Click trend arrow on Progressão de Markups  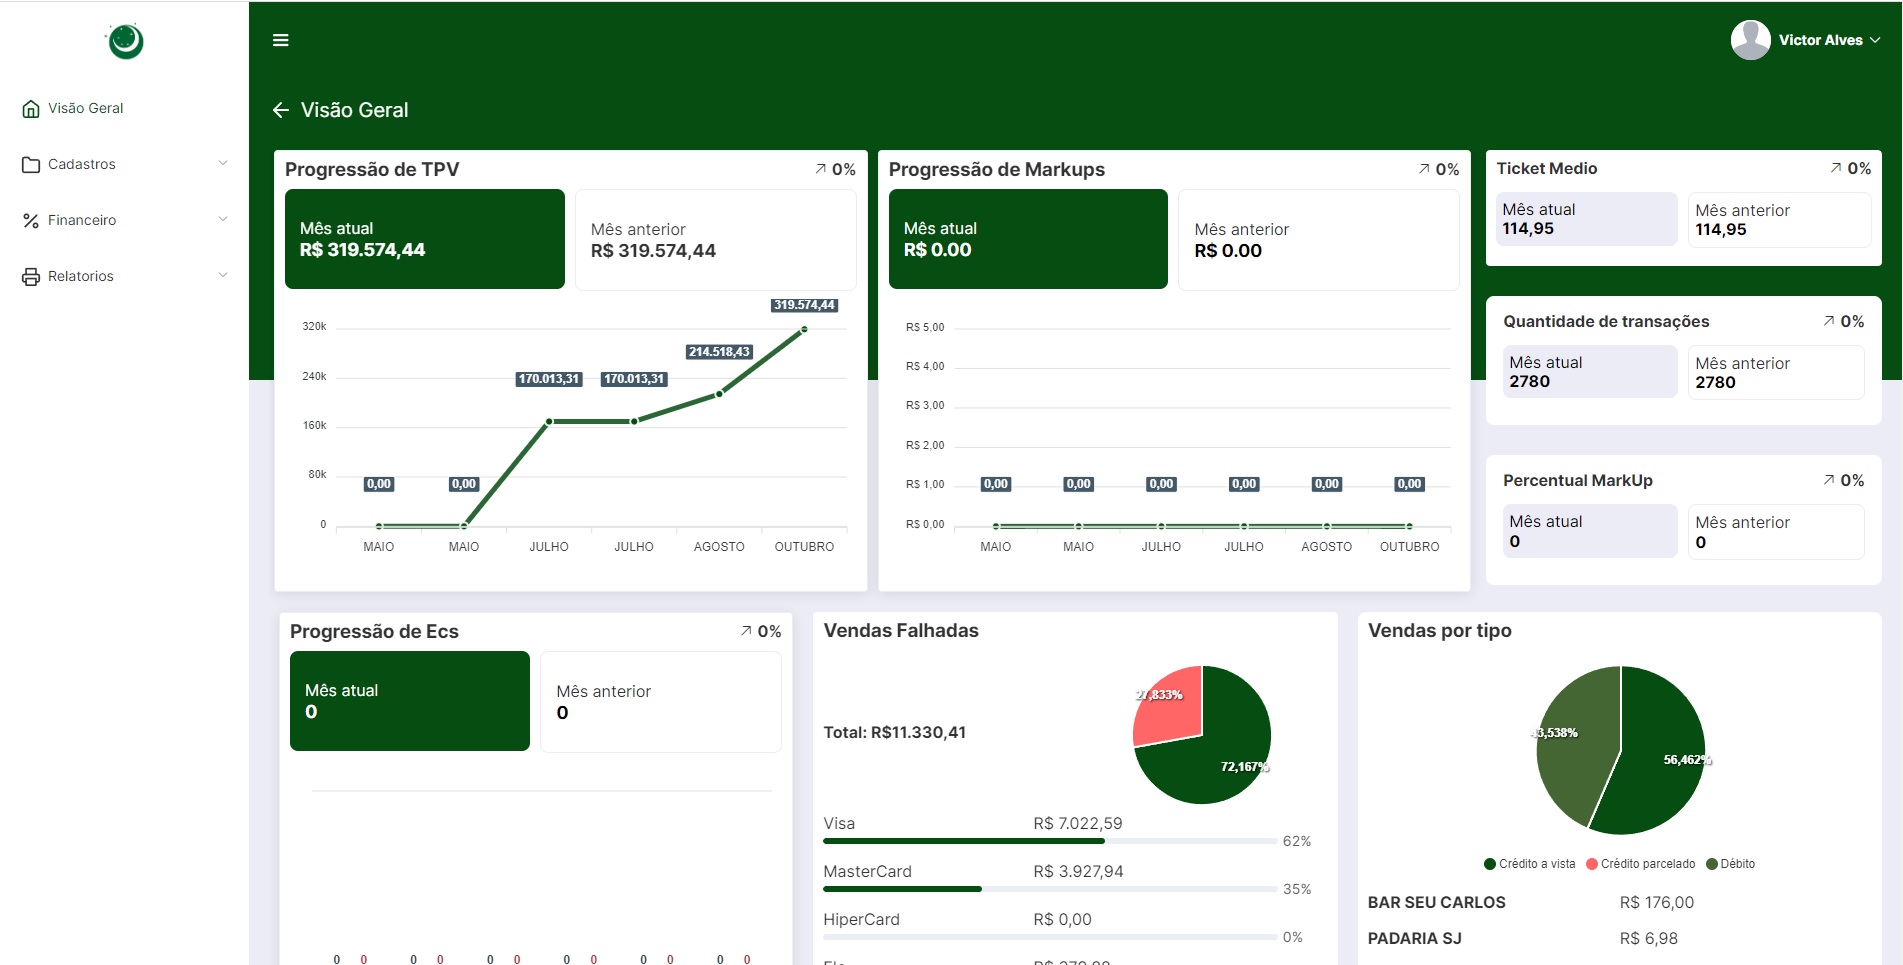[x=1425, y=169]
